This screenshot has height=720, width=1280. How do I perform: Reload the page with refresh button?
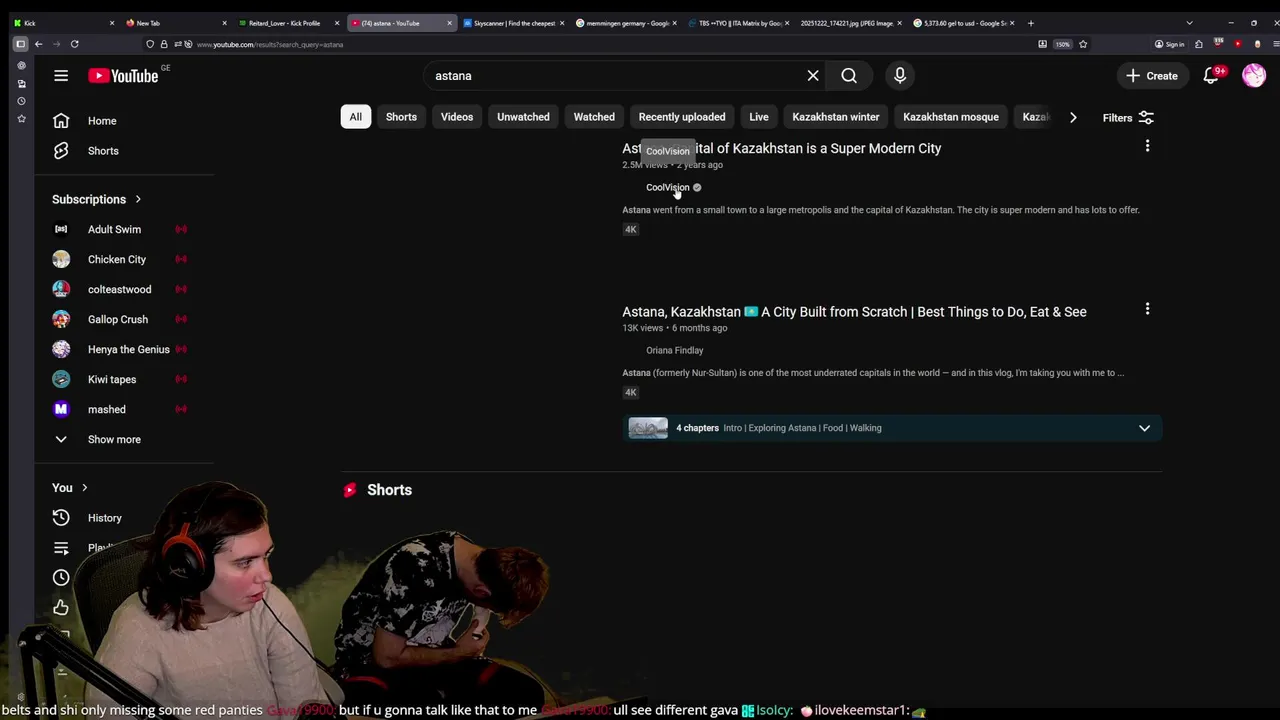[74, 44]
